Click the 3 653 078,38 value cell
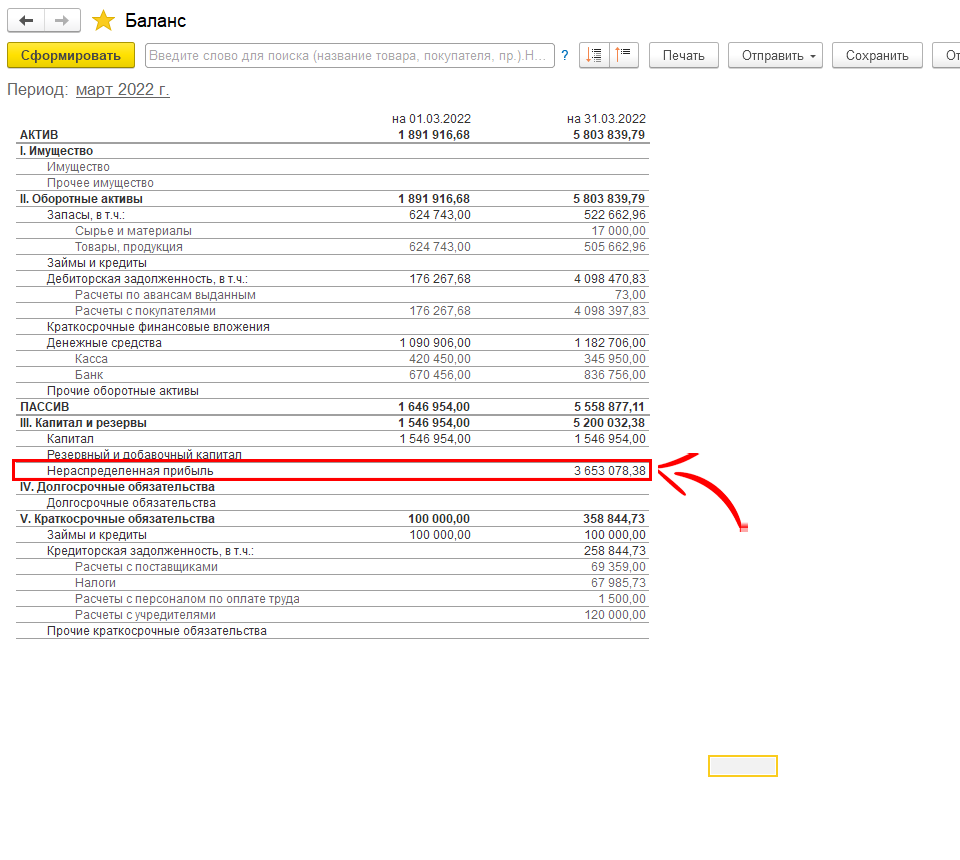The width and height of the screenshot is (960, 860). 609,470
